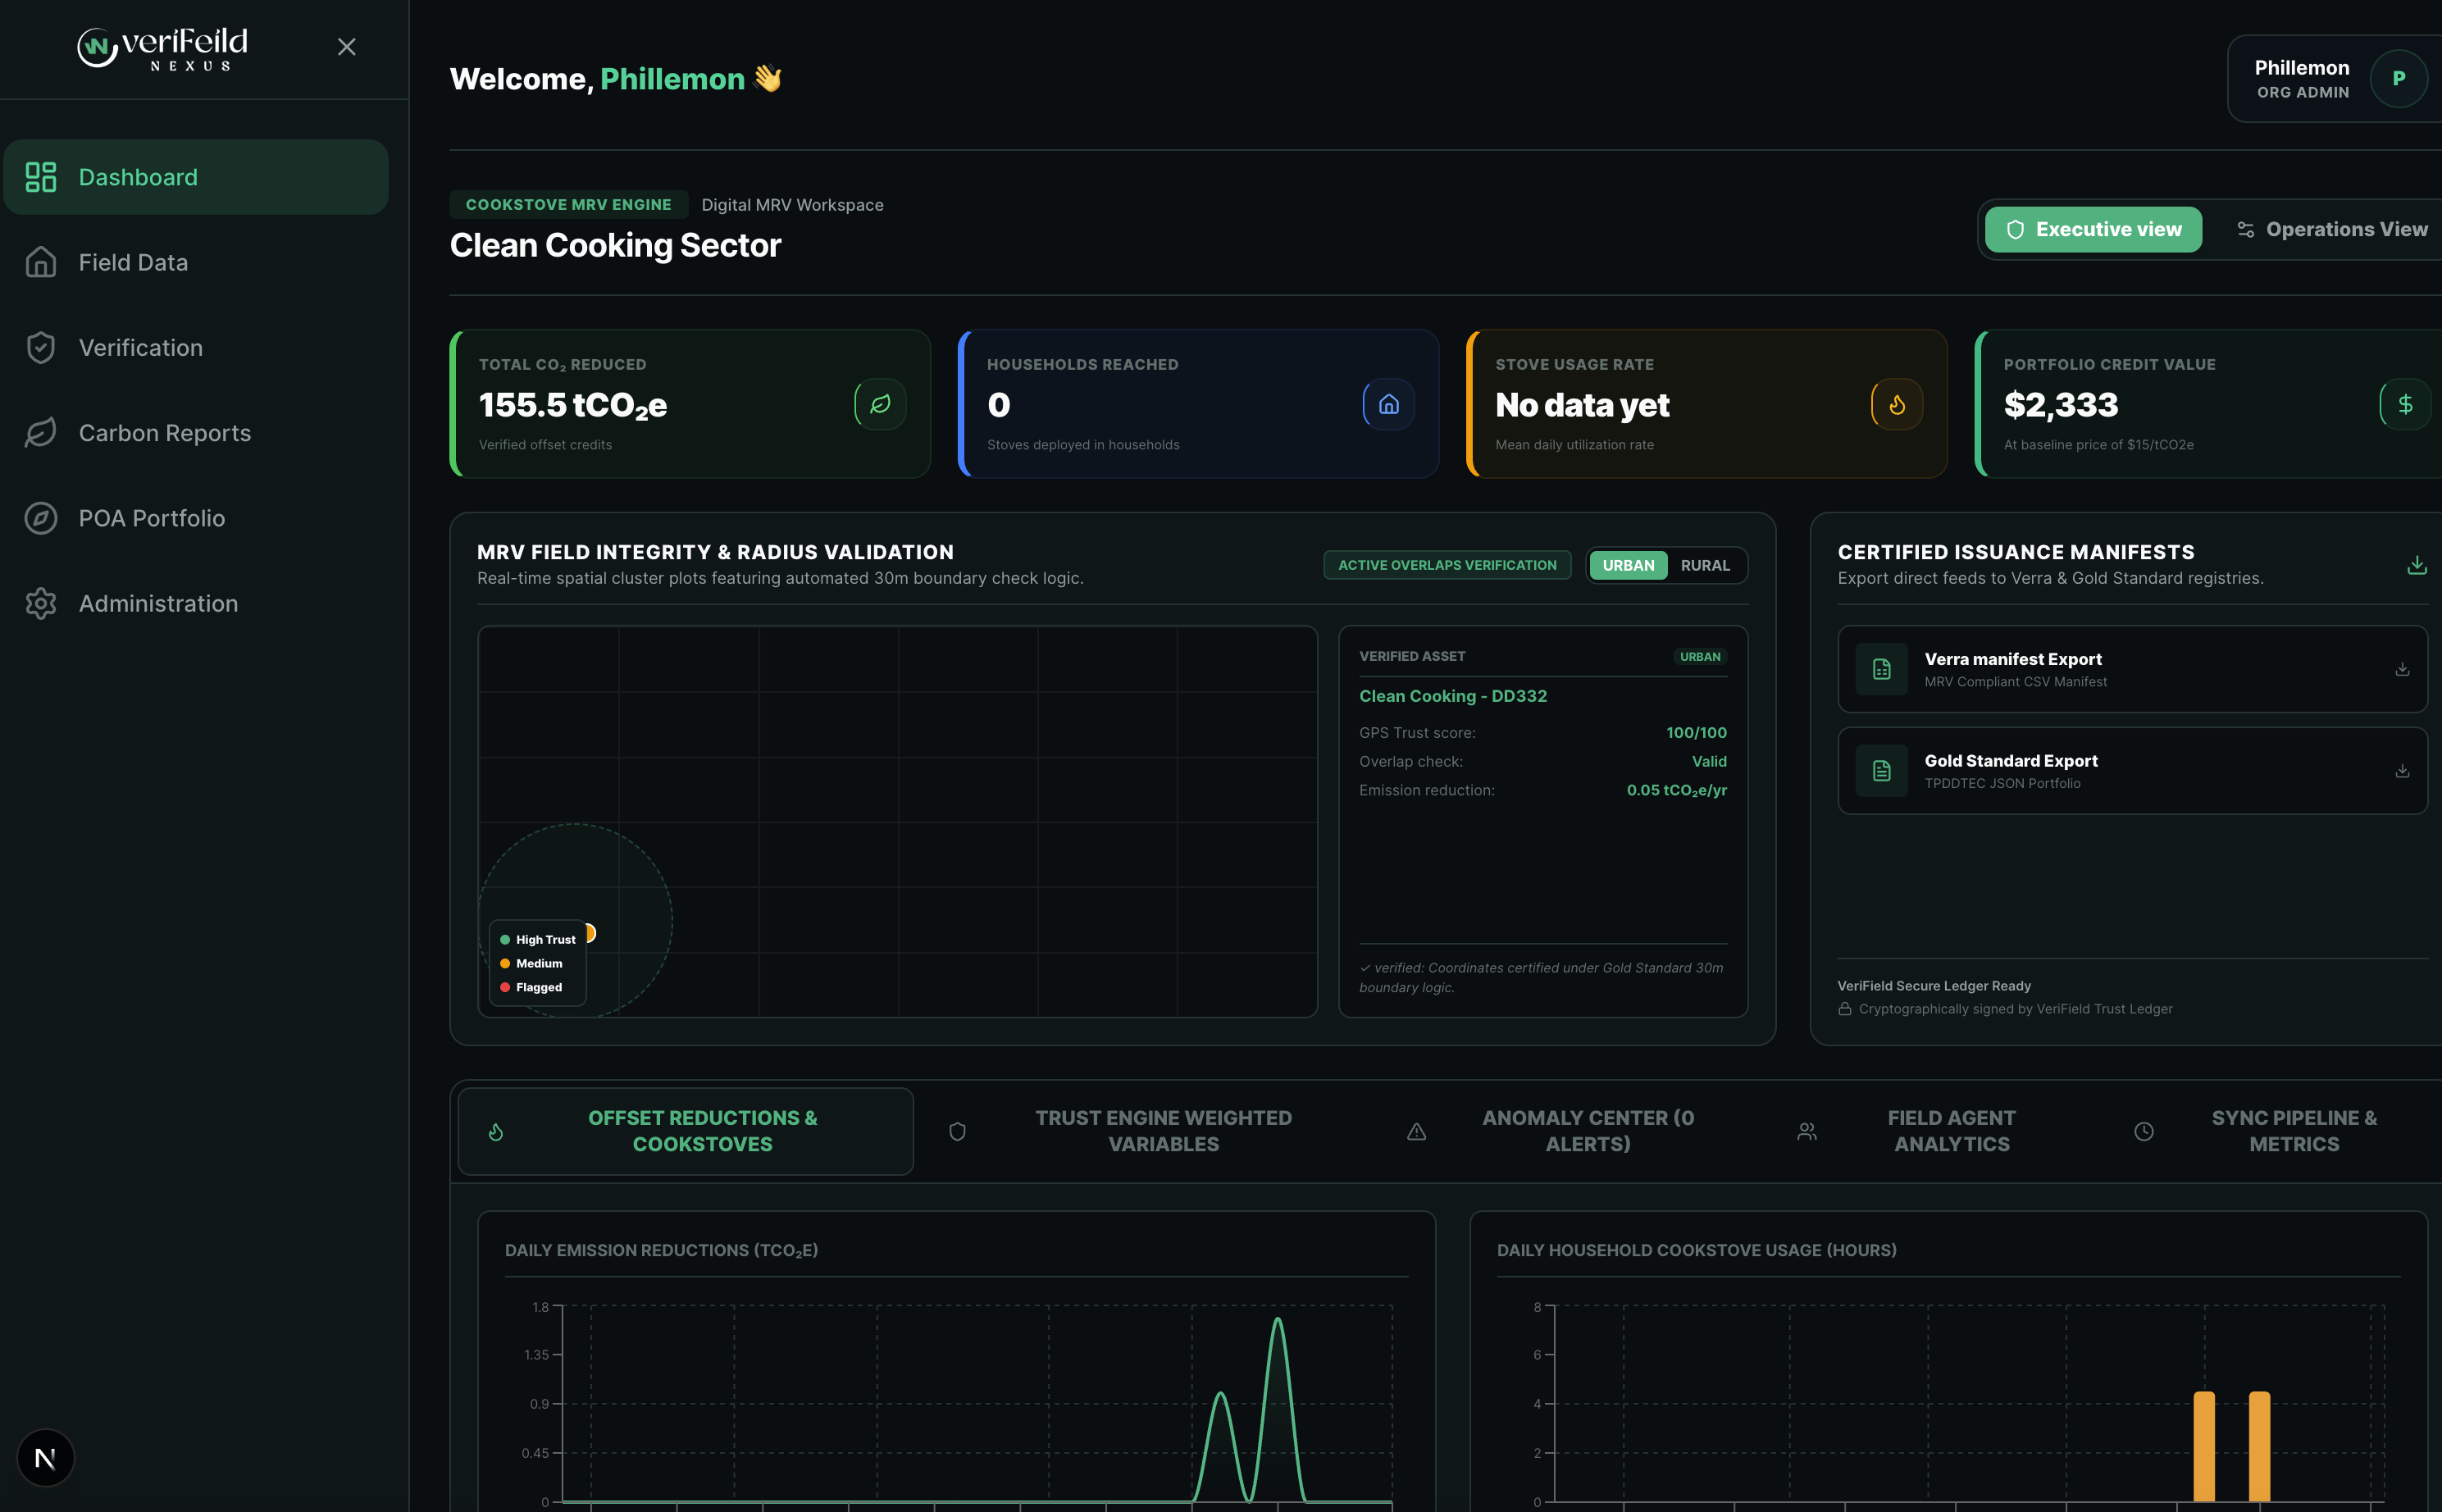Click the '100/100' GPS Trust score value
2442x1512 pixels.
point(1696,733)
